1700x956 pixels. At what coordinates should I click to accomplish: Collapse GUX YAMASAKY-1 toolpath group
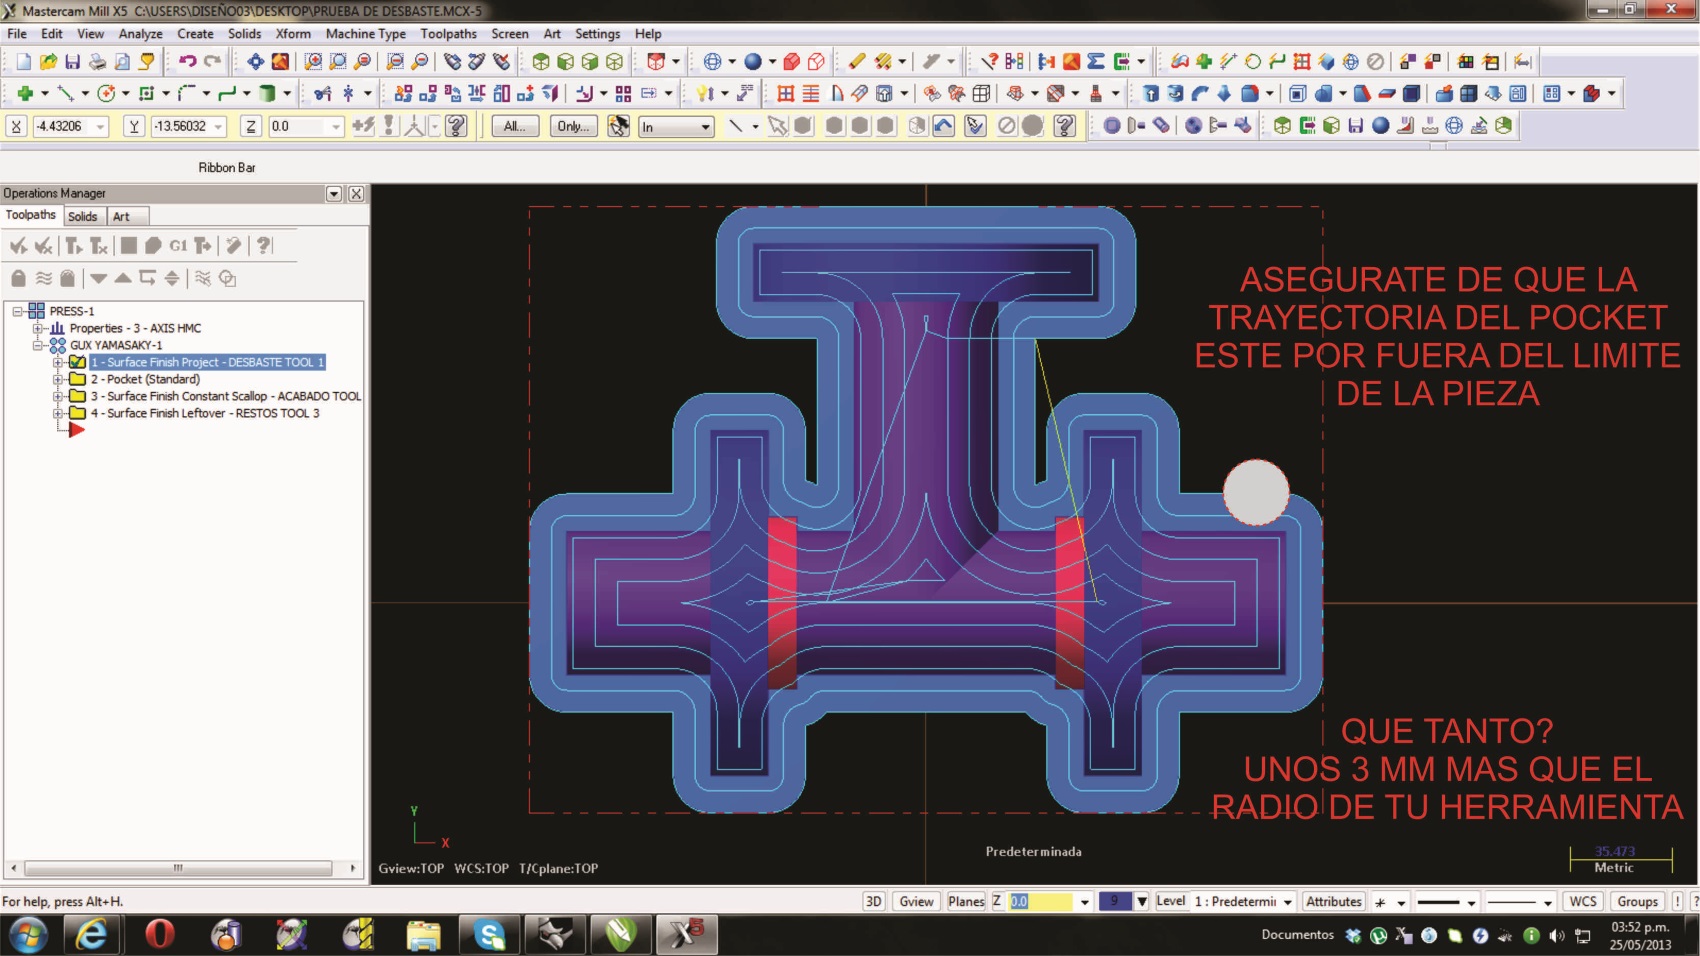[x=37, y=345]
